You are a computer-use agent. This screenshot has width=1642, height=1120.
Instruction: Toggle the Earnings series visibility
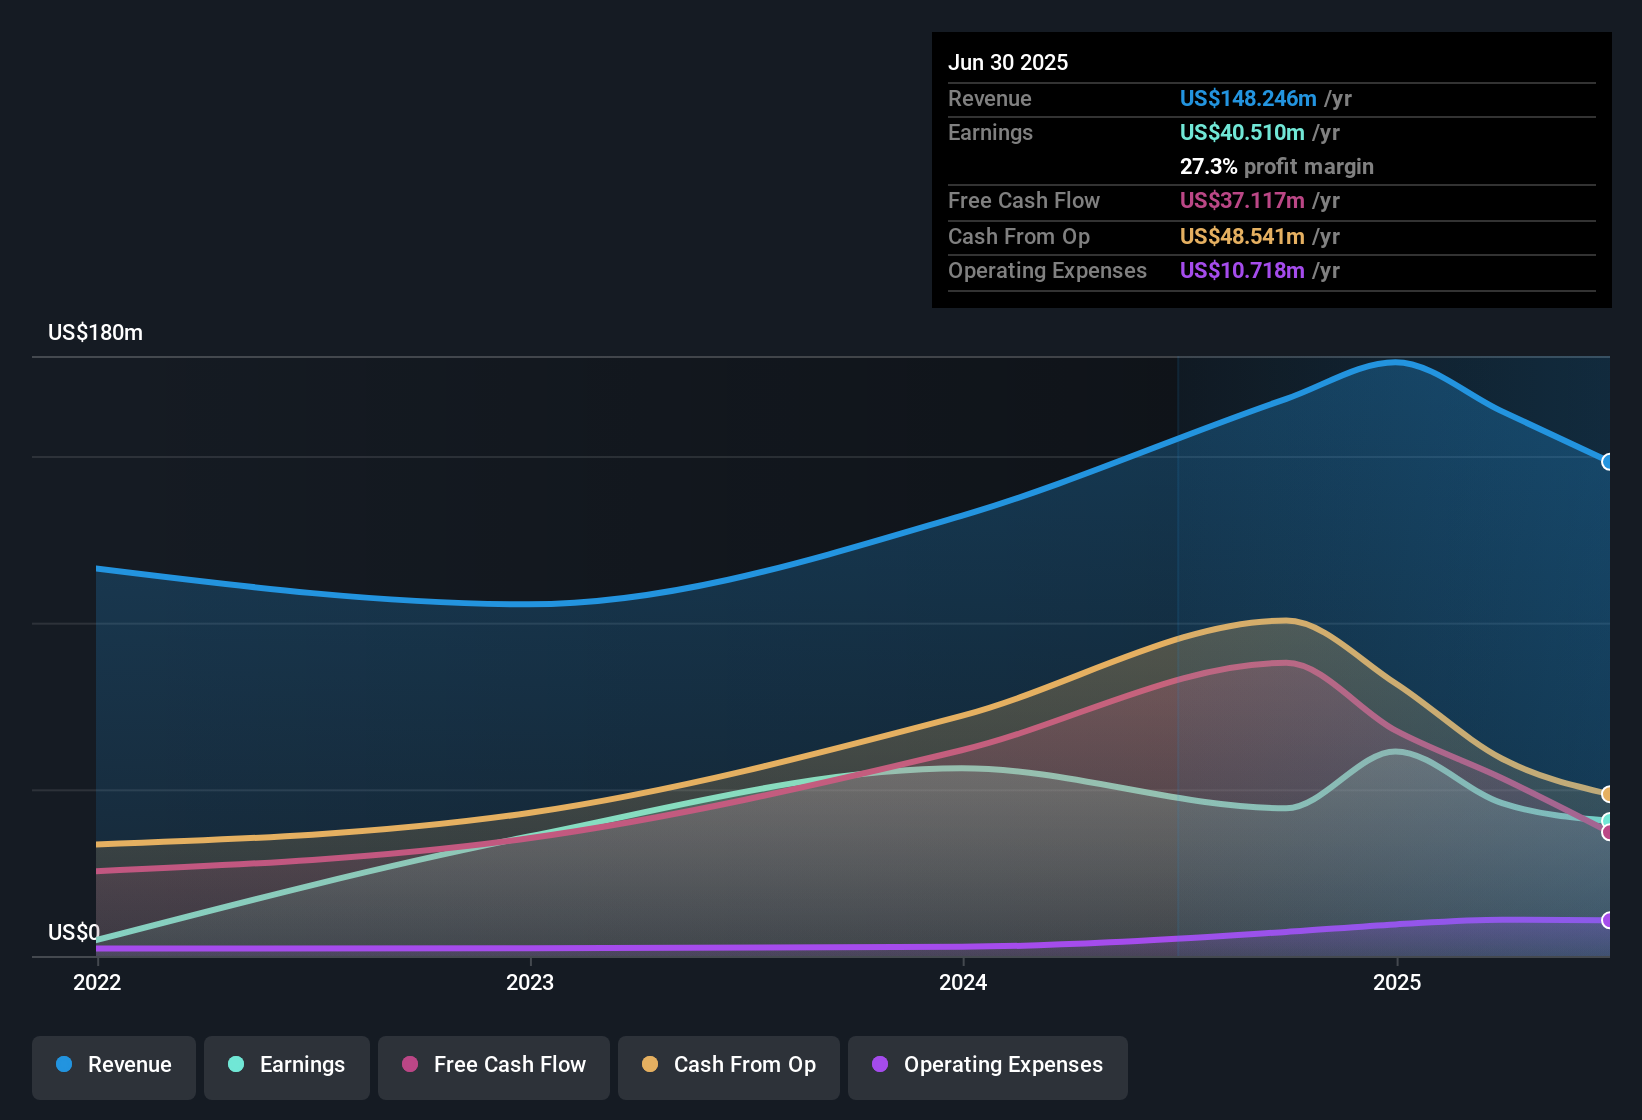[286, 1066]
